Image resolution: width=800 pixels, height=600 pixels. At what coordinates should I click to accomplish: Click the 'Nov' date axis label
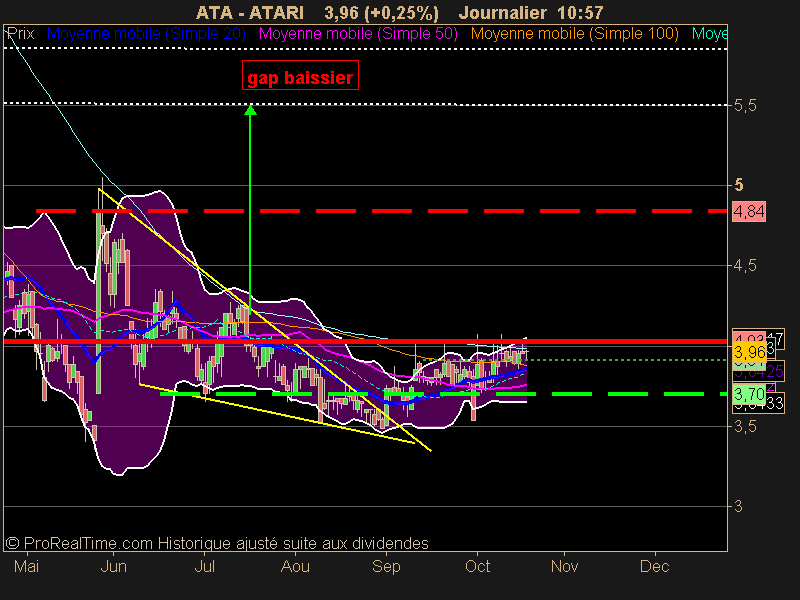pyautogui.click(x=564, y=566)
